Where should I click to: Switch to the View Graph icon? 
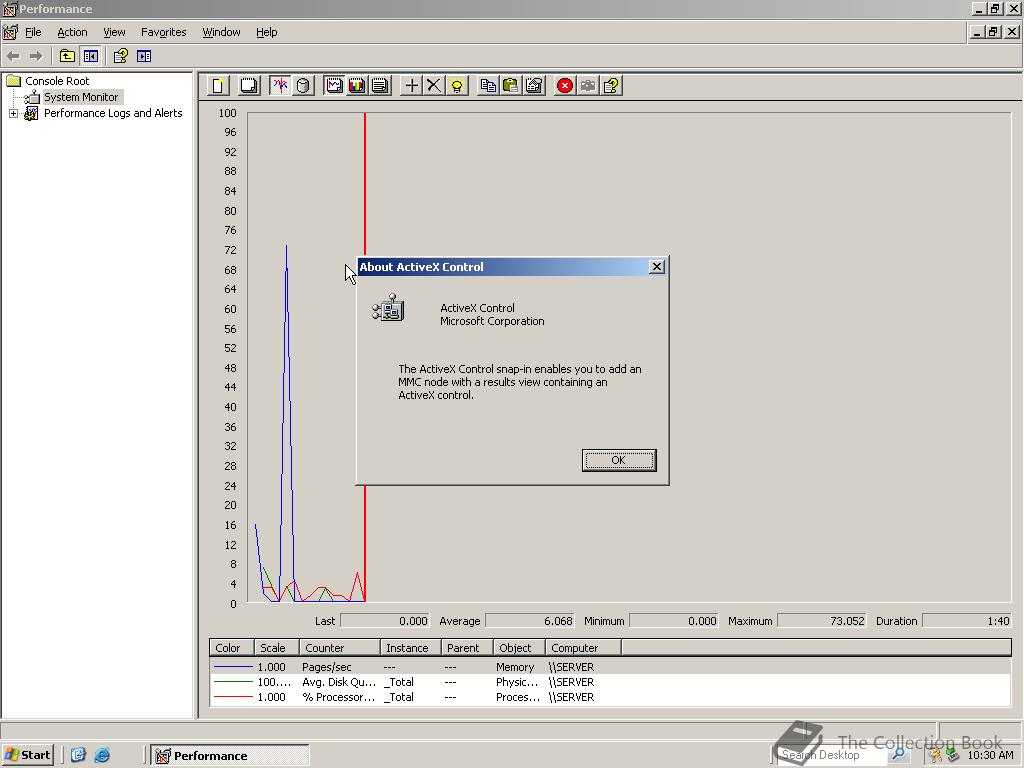pos(334,86)
